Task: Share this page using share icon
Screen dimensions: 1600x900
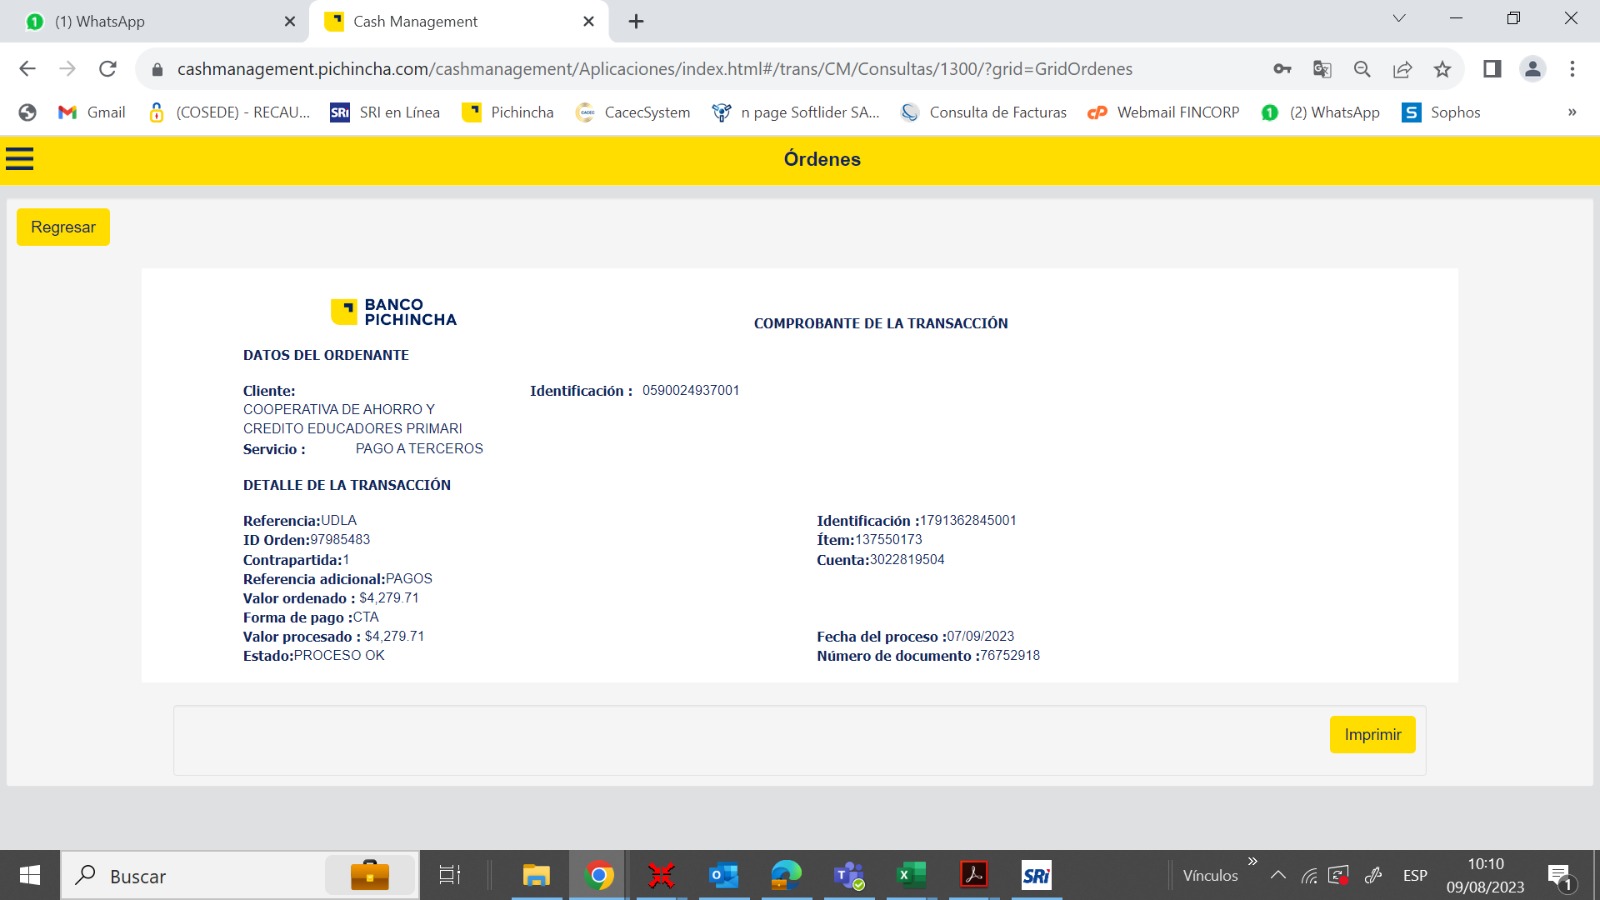Action: tap(1402, 69)
